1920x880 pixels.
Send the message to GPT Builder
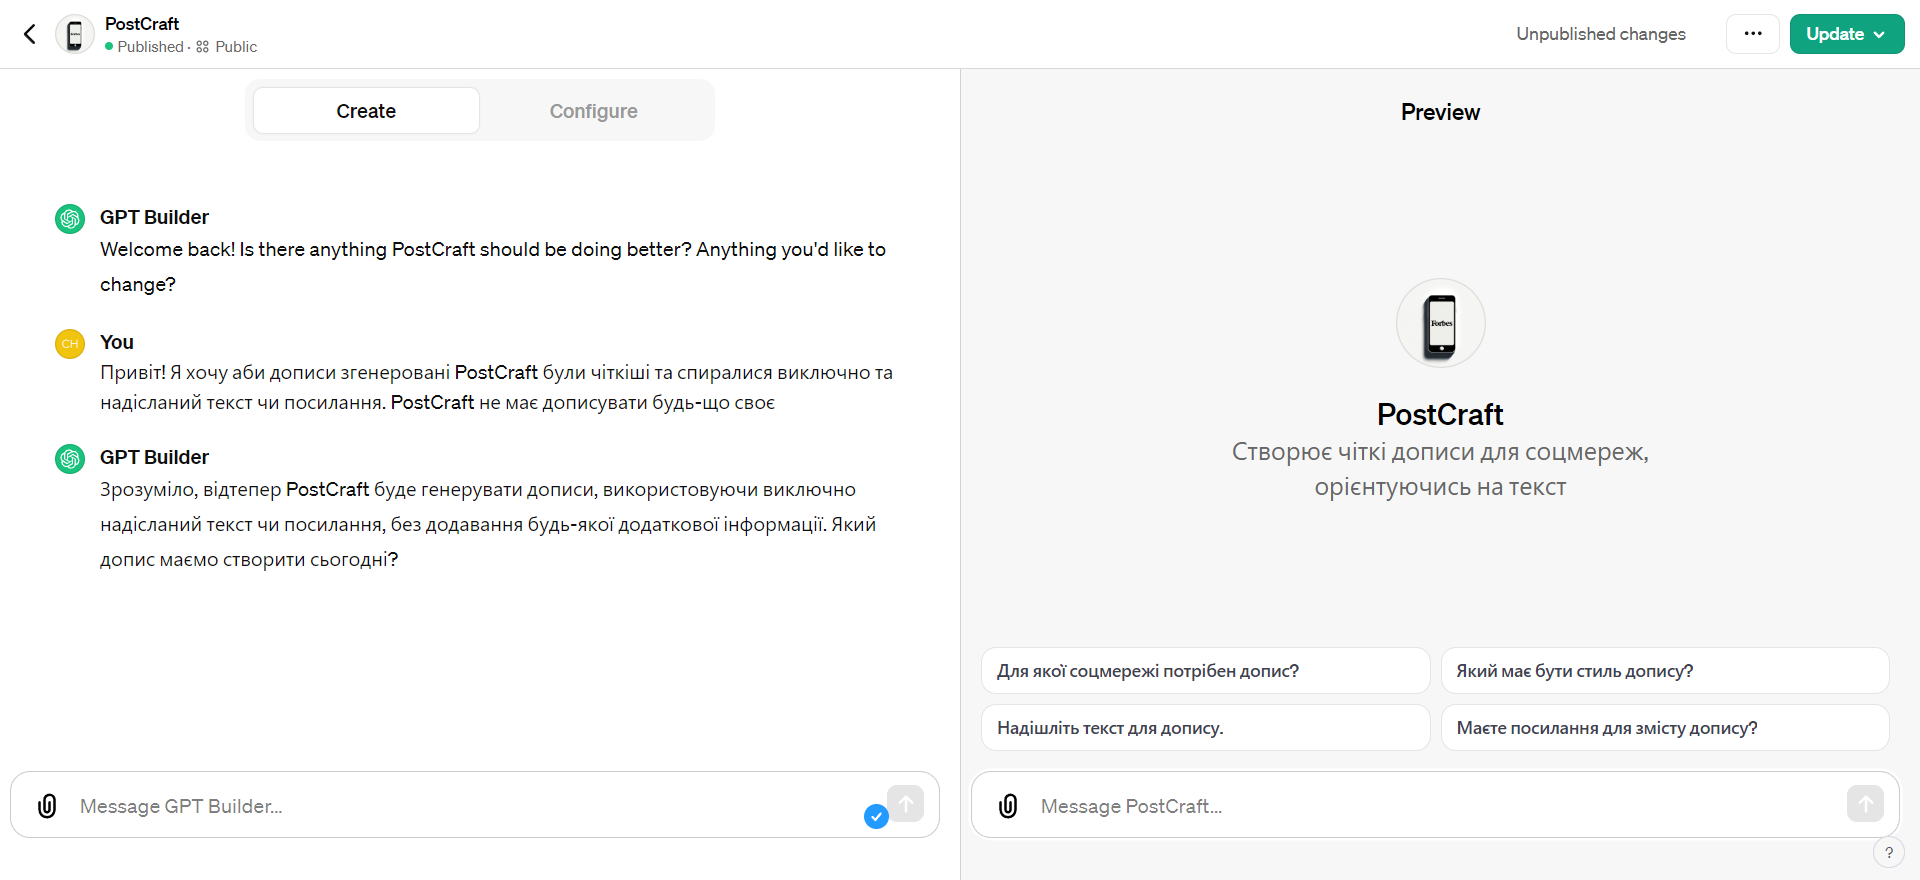(x=906, y=804)
